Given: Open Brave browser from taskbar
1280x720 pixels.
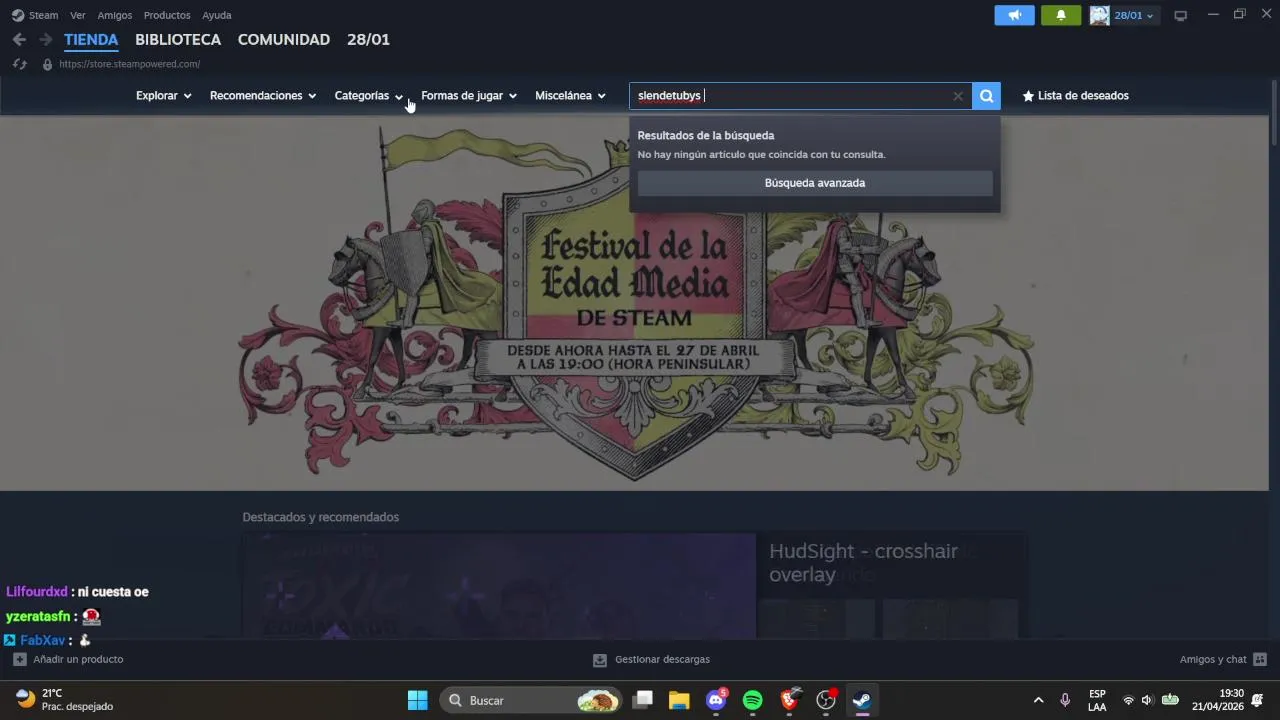Looking at the screenshot, I should pos(790,700).
